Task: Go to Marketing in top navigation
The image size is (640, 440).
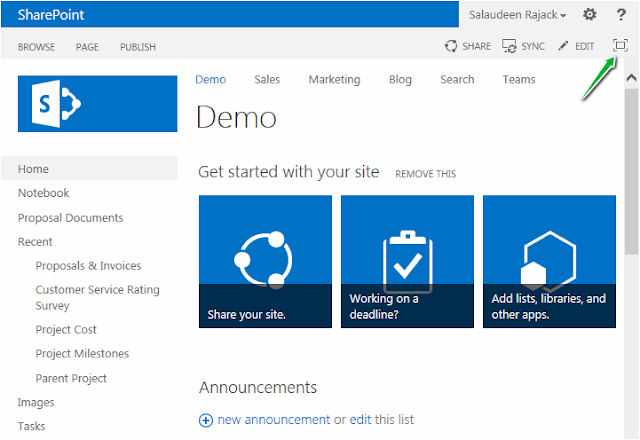Action: point(334,80)
